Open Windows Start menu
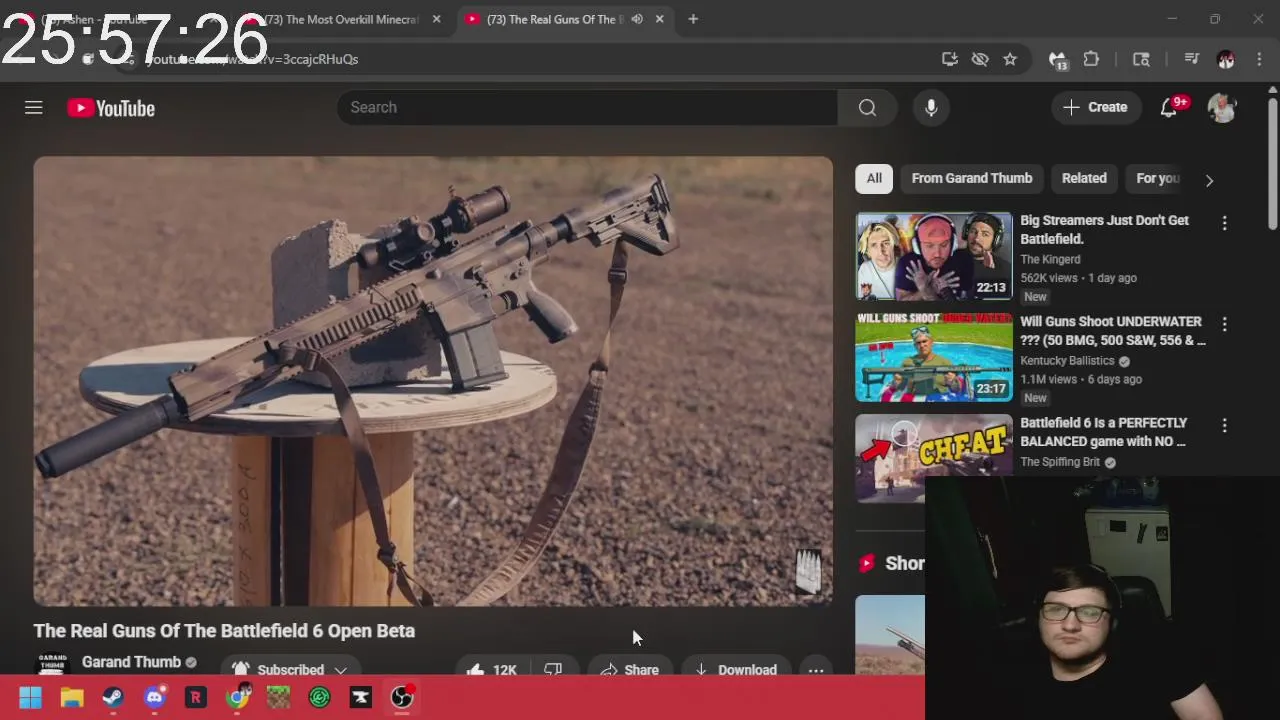Viewport: 1280px width, 720px height. pos(30,697)
